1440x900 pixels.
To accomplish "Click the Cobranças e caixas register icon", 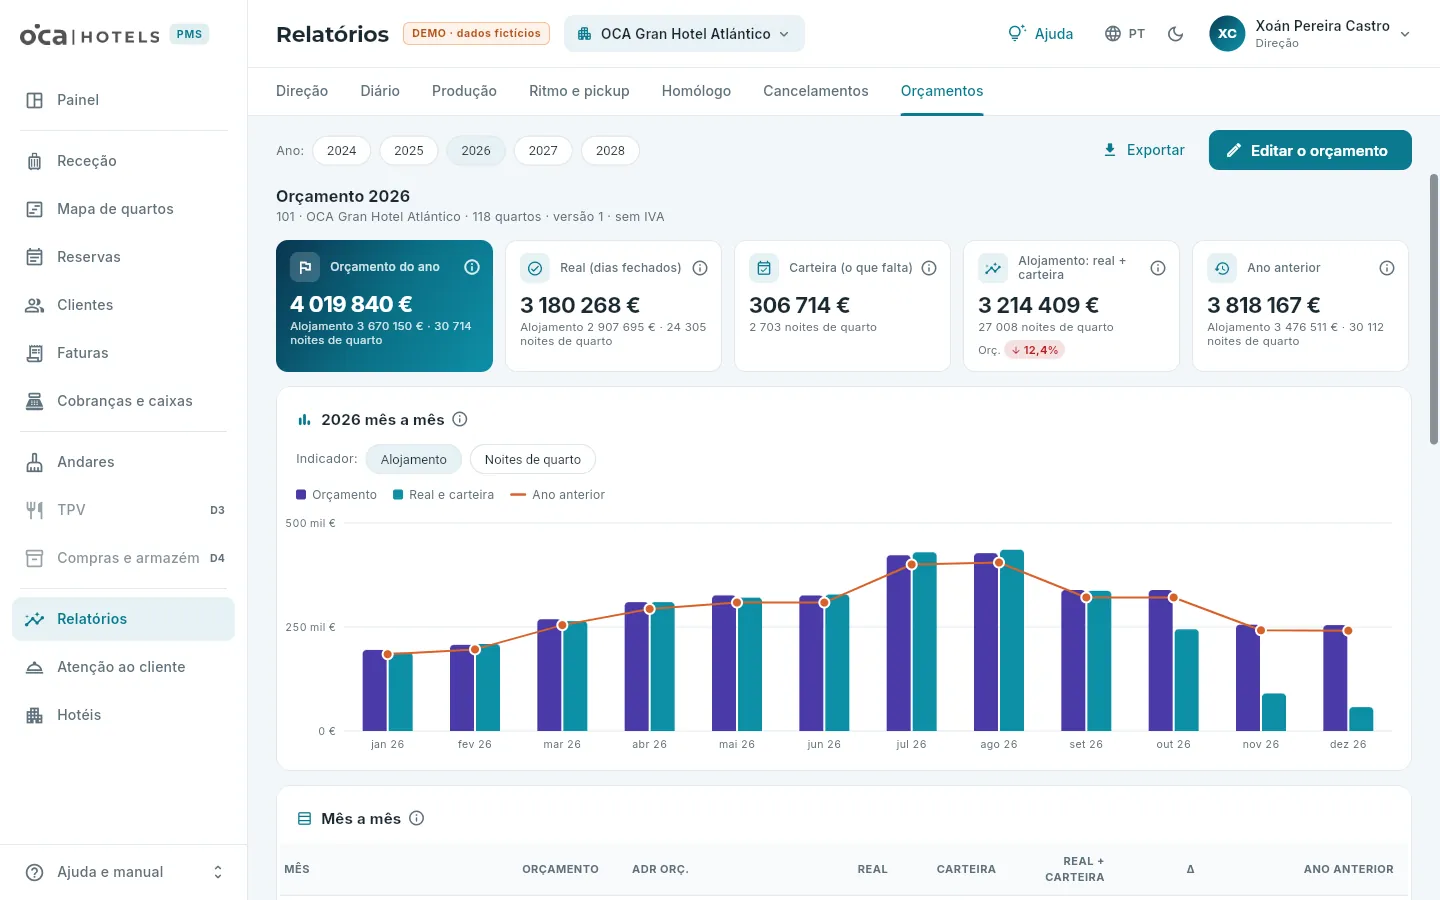I will (34, 401).
